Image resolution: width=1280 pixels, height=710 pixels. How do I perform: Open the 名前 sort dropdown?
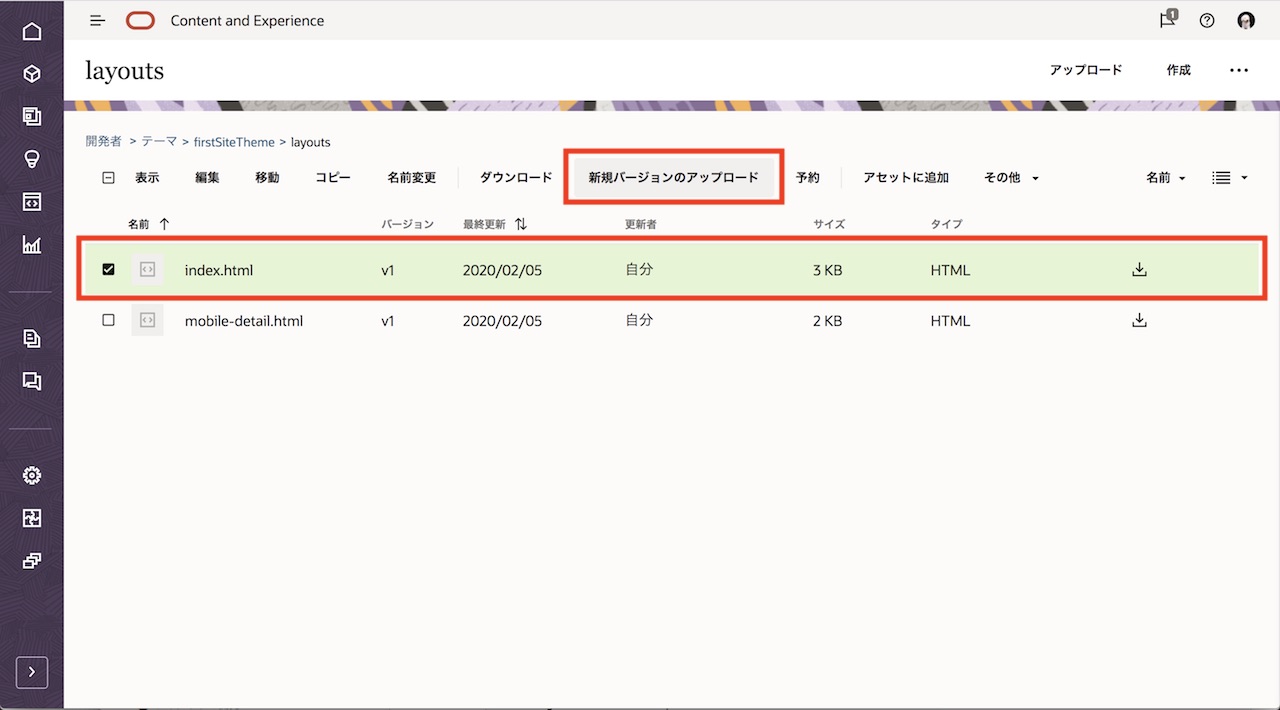(1165, 178)
